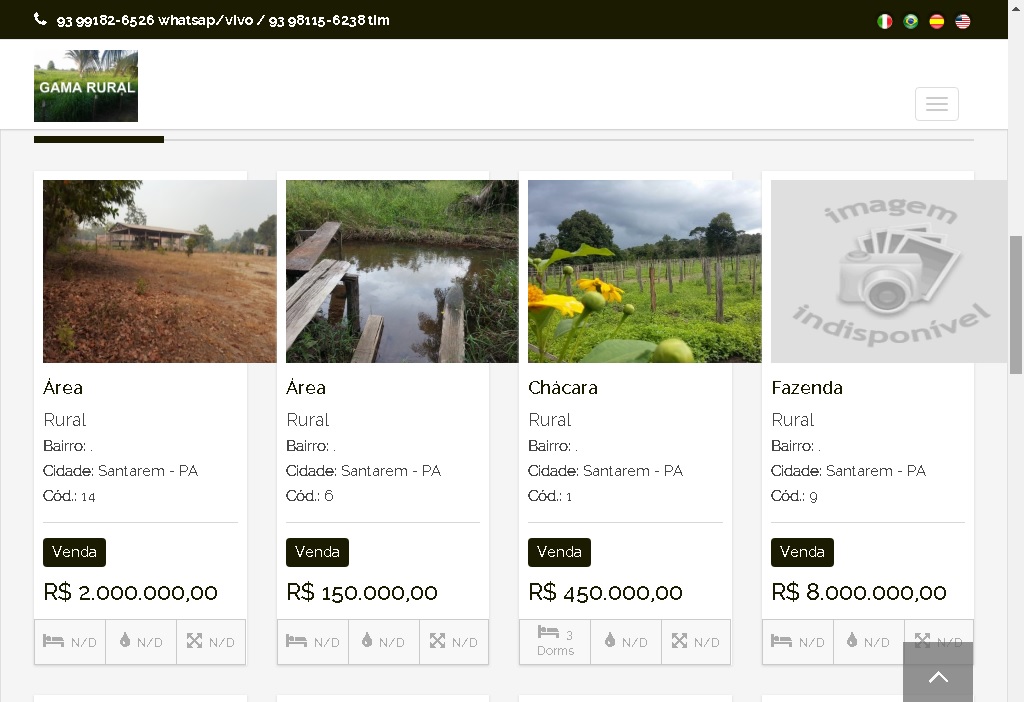Viewport: 1024px width, 702px height.
Task: Click the 'Bairro:' line on the Fazenda card
Action: pyautogui.click(x=796, y=446)
